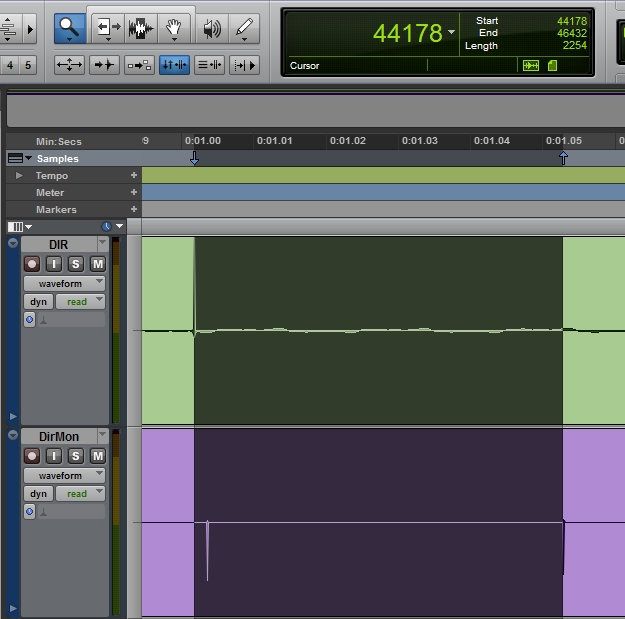Record-enable the DIR track
The width and height of the screenshot is (625, 619).
coord(32,264)
